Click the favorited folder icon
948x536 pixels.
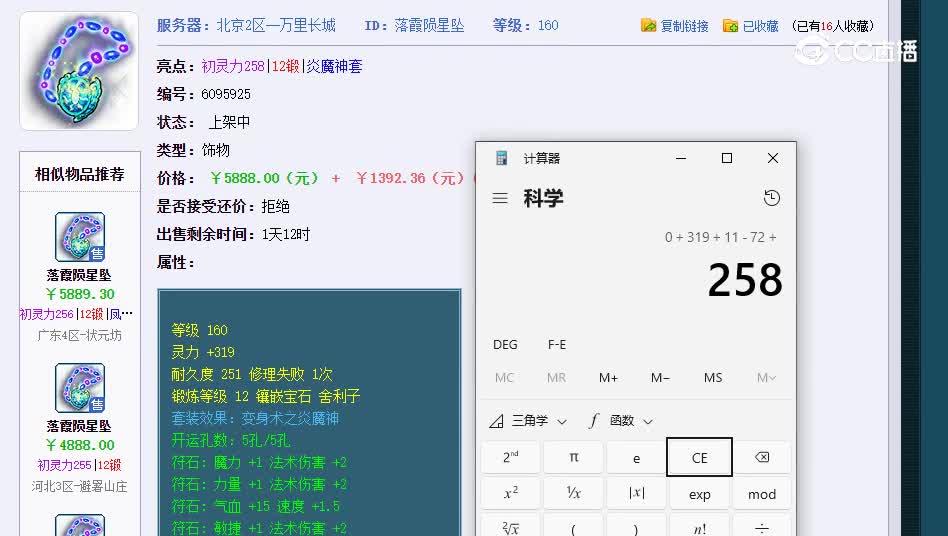pyautogui.click(x=730, y=25)
